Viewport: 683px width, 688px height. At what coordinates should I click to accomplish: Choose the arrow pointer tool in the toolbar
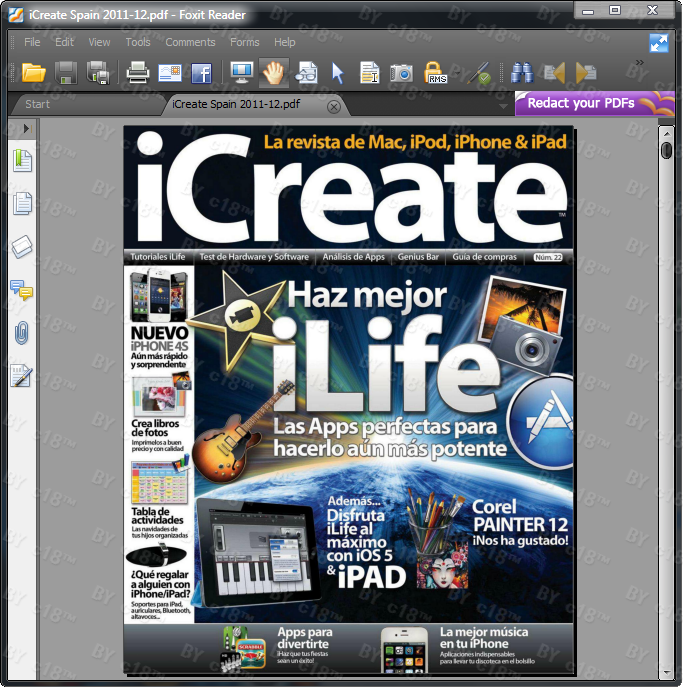(338, 73)
